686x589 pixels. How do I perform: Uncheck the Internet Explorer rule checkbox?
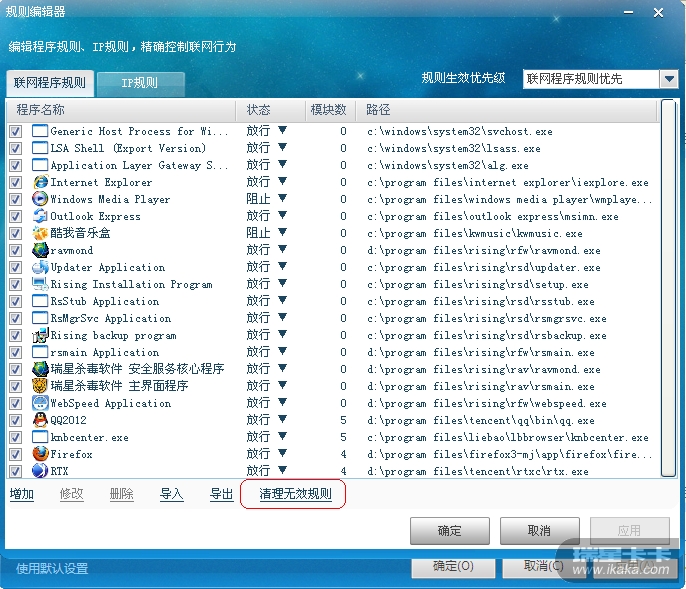pyautogui.click(x=16, y=182)
